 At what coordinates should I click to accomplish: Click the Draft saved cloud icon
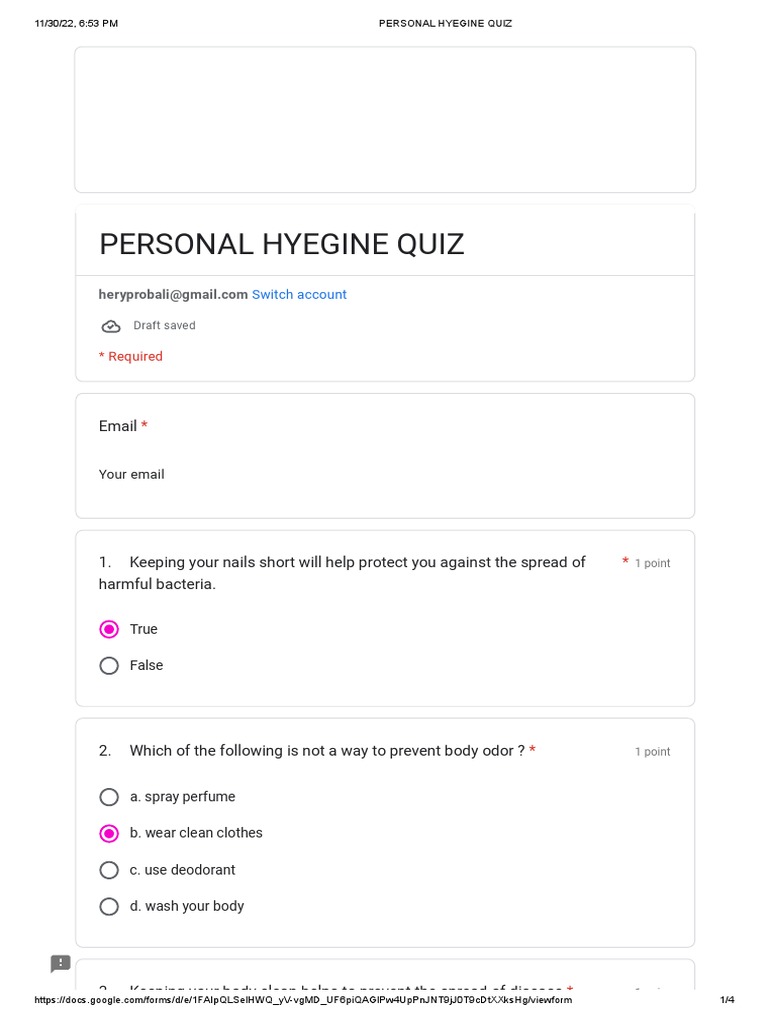[x=111, y=326]
